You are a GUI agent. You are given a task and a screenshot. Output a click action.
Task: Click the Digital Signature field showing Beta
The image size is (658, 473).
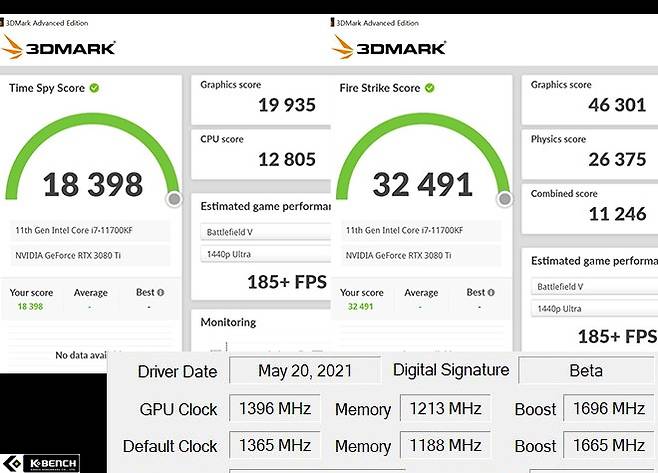click(585, 371)
